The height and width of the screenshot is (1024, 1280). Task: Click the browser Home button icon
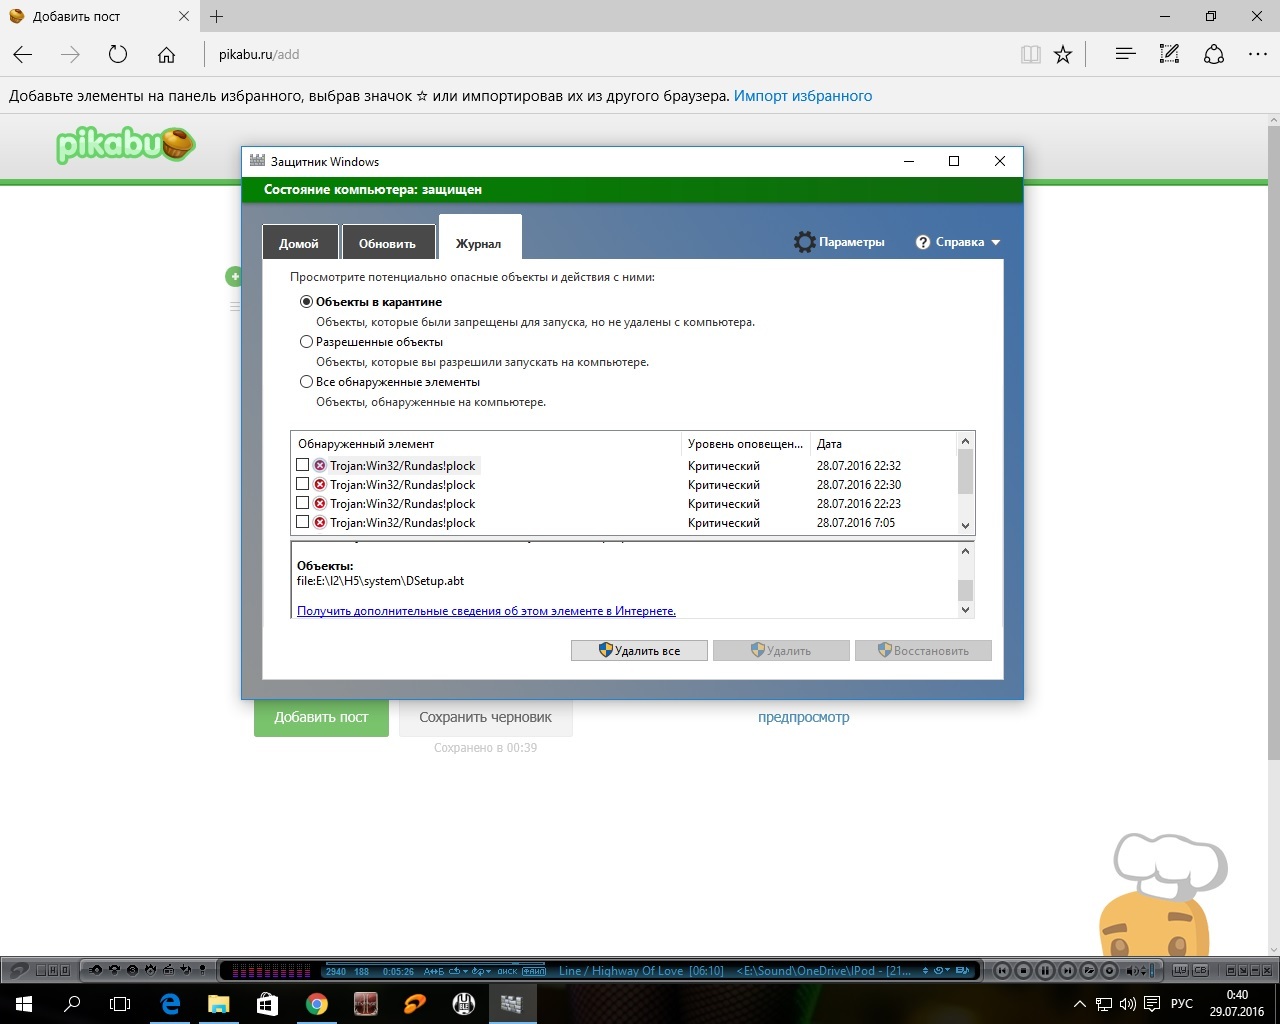point(166,55)
